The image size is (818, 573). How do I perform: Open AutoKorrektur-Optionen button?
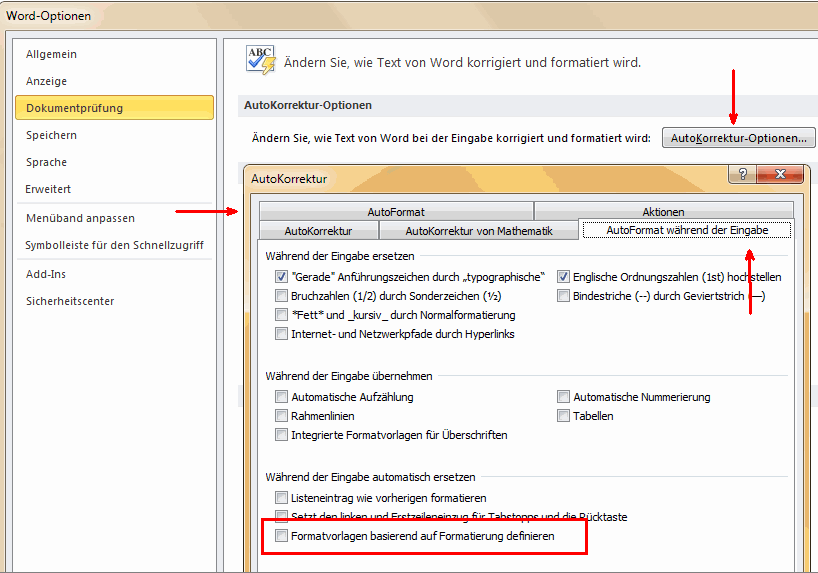(739, 138)
